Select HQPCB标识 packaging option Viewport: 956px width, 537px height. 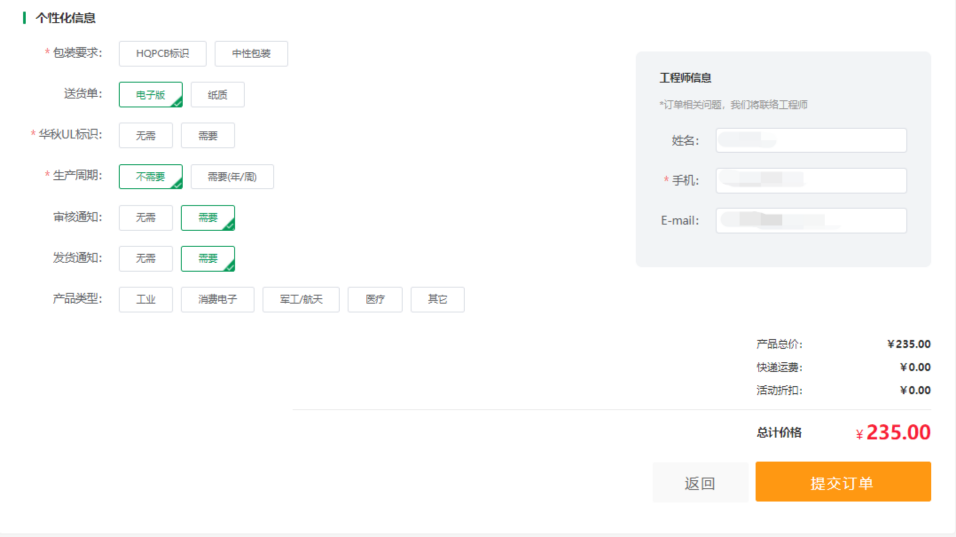162,54
